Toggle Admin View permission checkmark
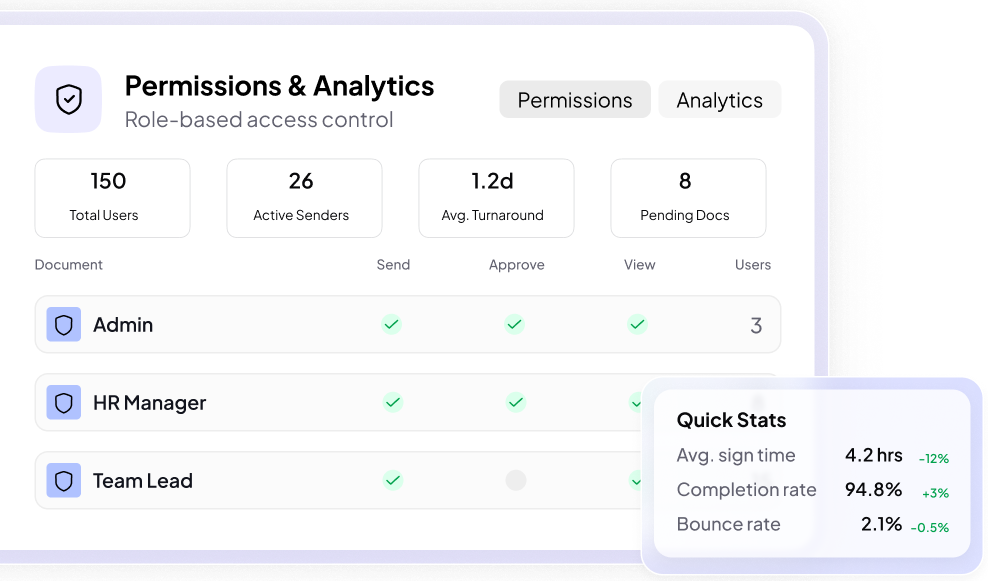The height and width of the screenshot is (581, 988). [637, 324]
